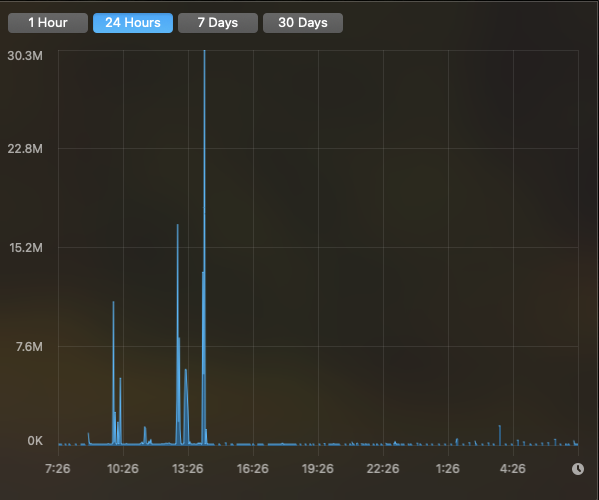The height and width of the screenshot is (500, 599).
Task: Click the 0K y-axis label
Action: pos(35,441)
